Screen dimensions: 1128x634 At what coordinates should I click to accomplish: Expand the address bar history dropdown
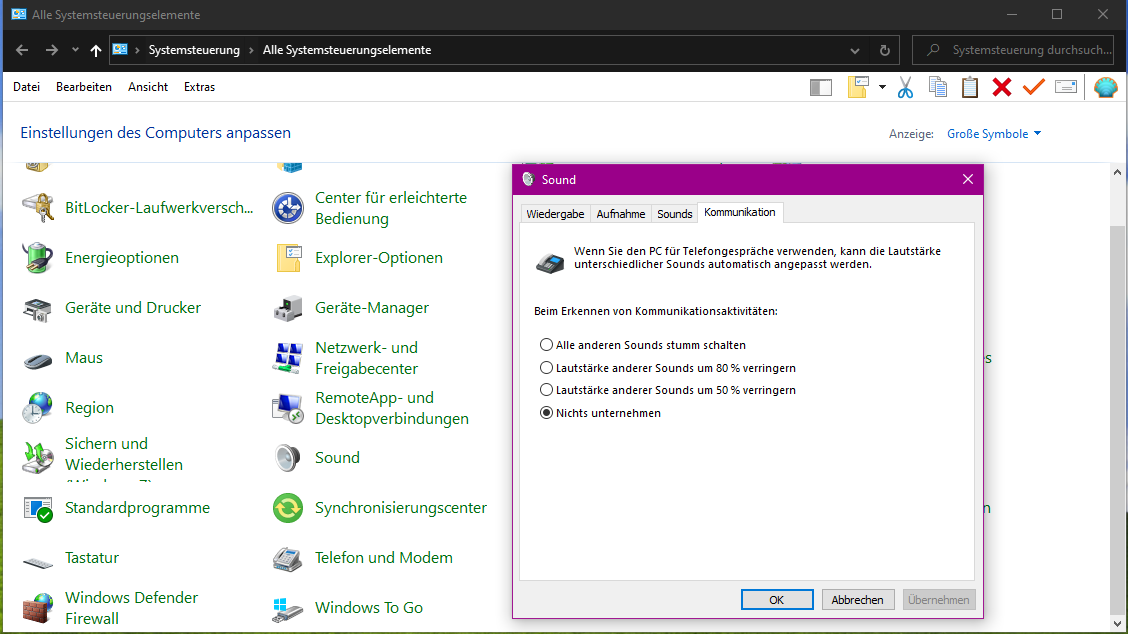(x=855, y=50)
